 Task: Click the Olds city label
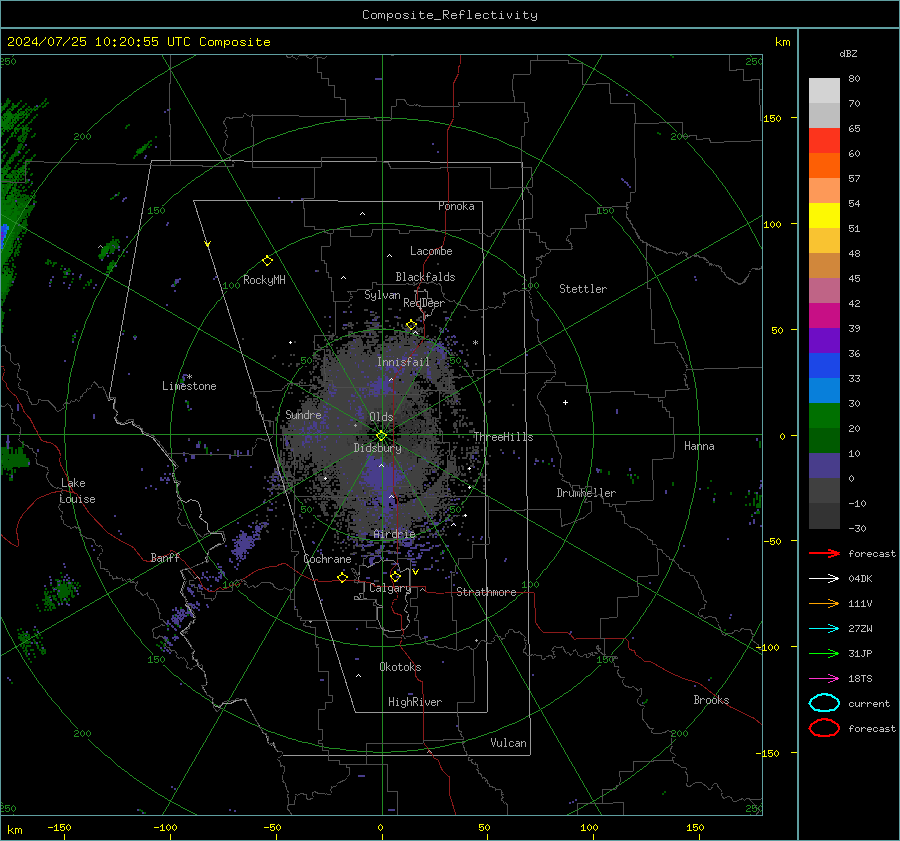pyautogui.click(x=381, y=417)
